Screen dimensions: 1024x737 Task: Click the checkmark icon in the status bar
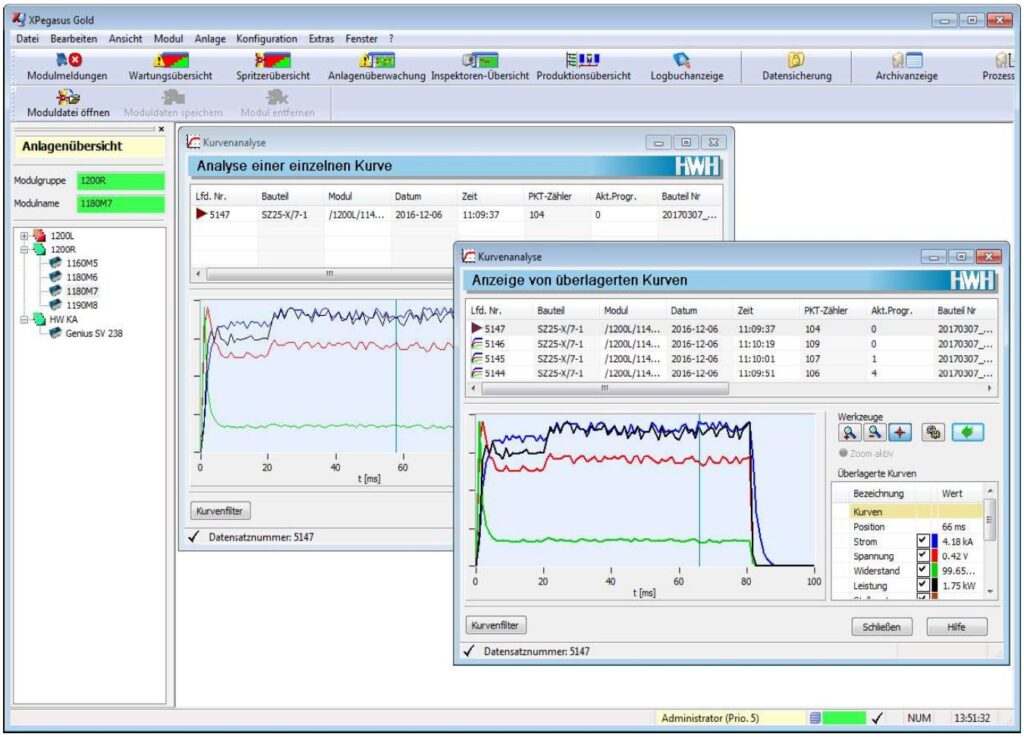tap(877, 718)
